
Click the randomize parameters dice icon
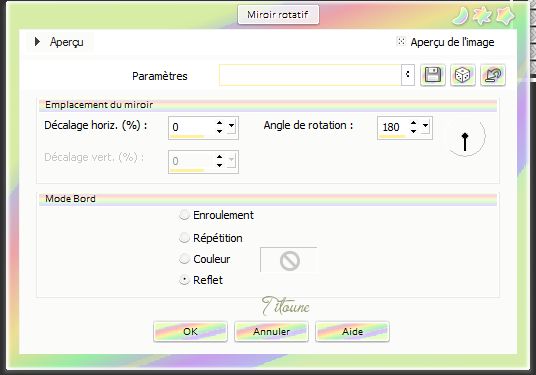pyautogui.click(x=463, y=75)
